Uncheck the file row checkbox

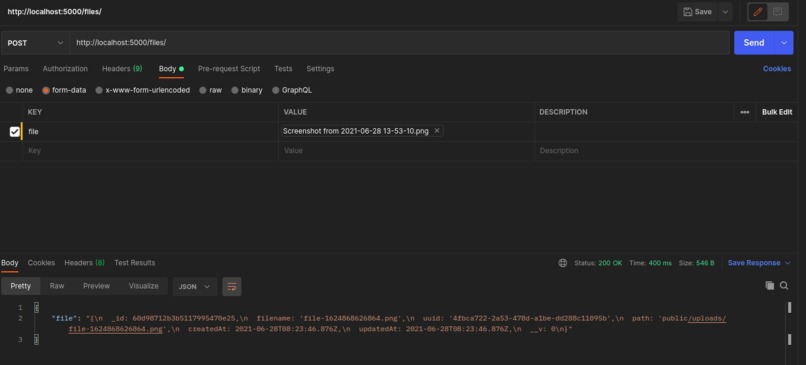point(14,132)
